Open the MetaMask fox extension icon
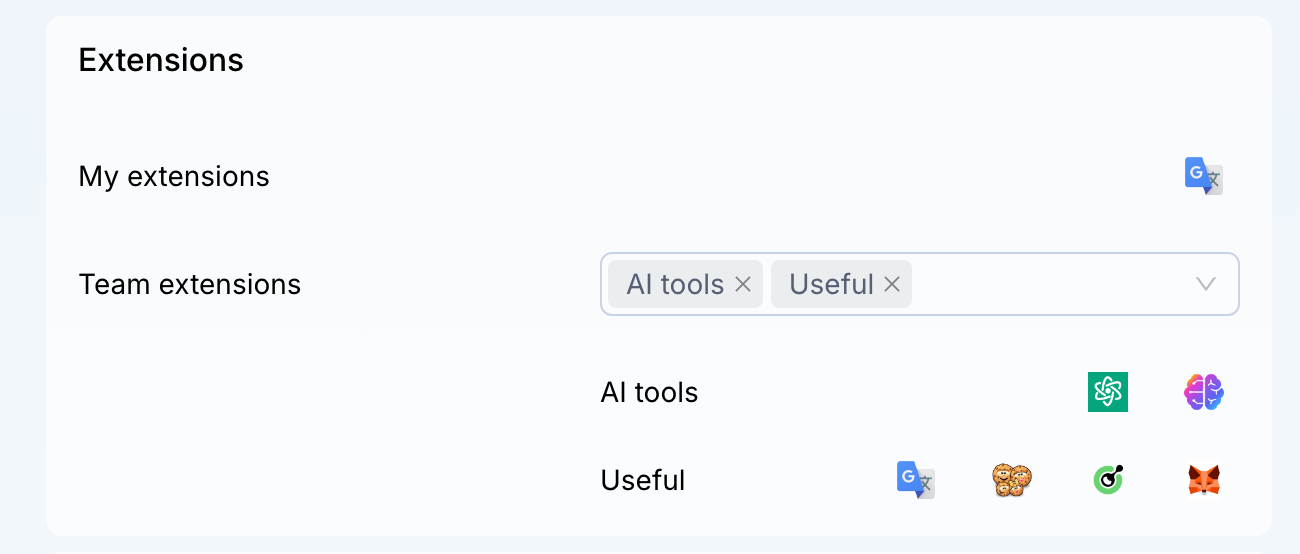 click(1204, 480)
